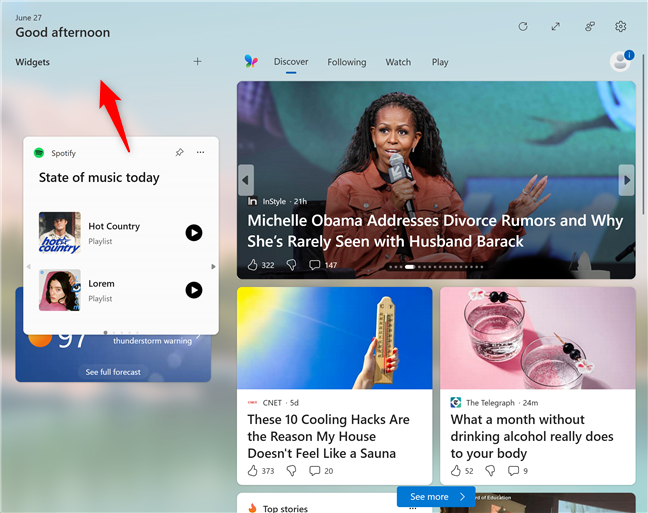
Task: Select the active carousel page indicator
Action: [x=410, y=267]
